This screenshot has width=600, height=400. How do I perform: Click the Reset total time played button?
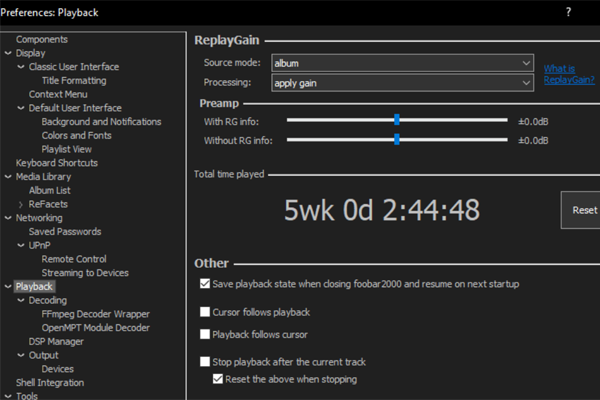coord(581,210)
